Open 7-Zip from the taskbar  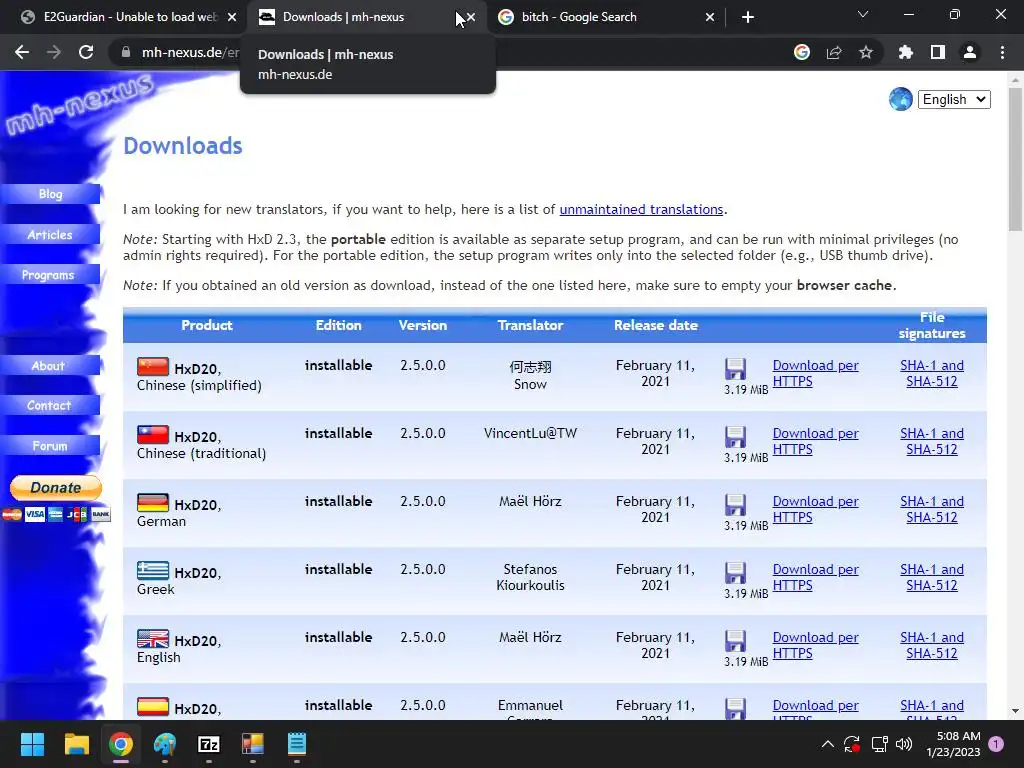pyautogui.click(x=208, y=744)
